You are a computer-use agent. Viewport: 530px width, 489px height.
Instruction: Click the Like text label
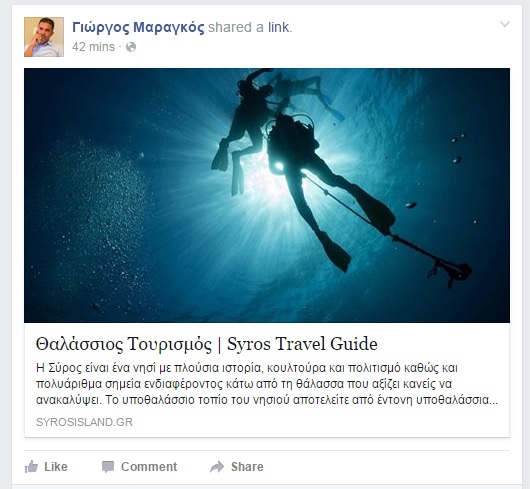point(56,467)
